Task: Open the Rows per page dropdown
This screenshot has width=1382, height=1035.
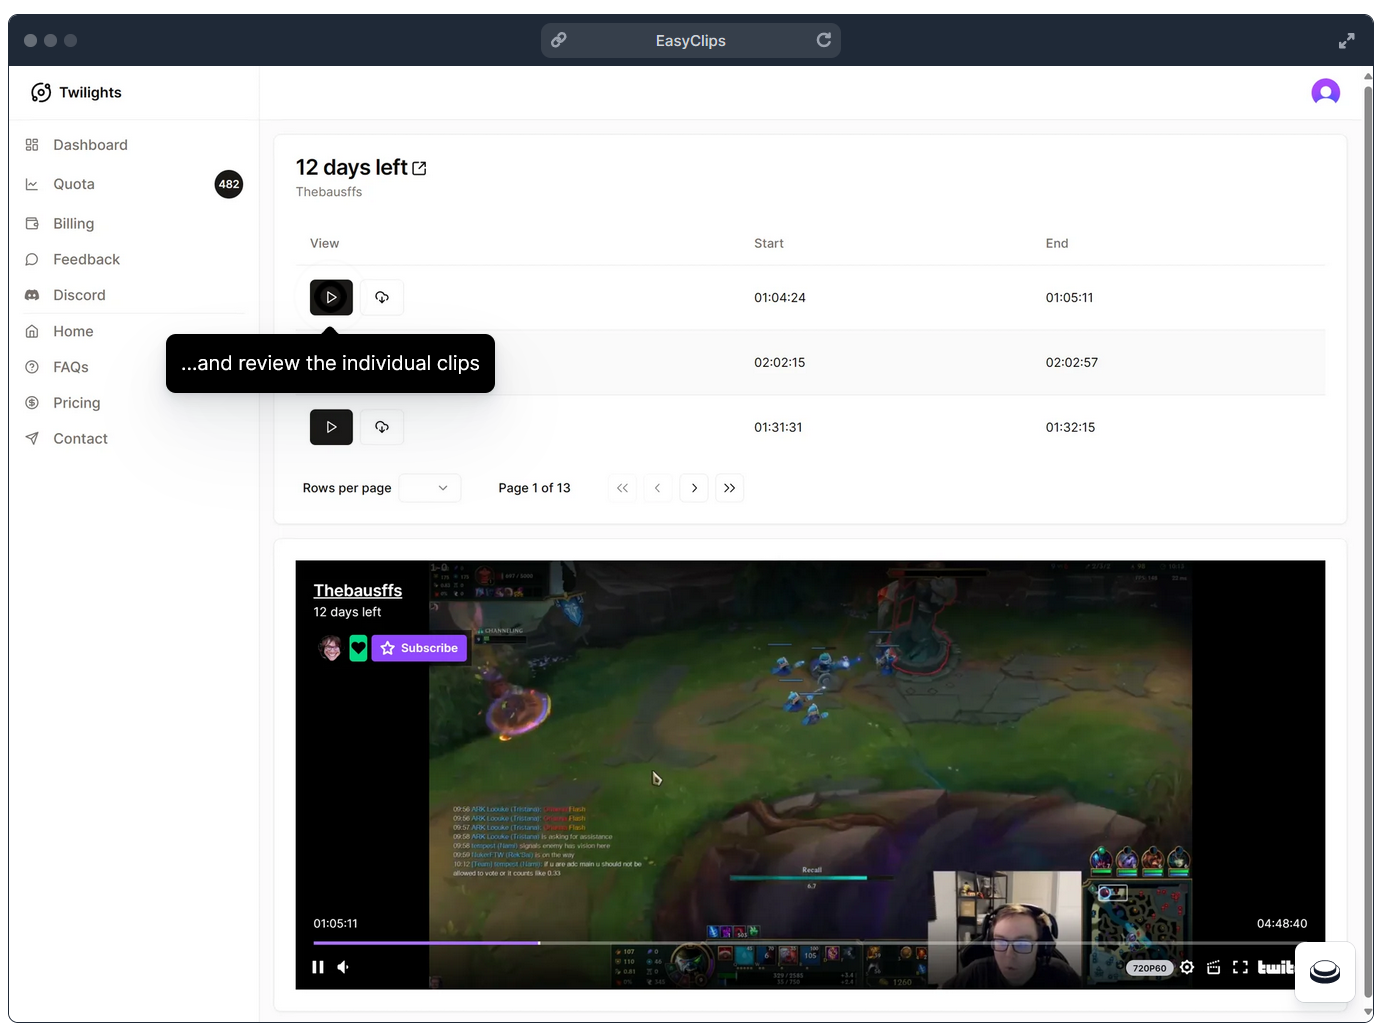Action: click(x=430, y=488)
